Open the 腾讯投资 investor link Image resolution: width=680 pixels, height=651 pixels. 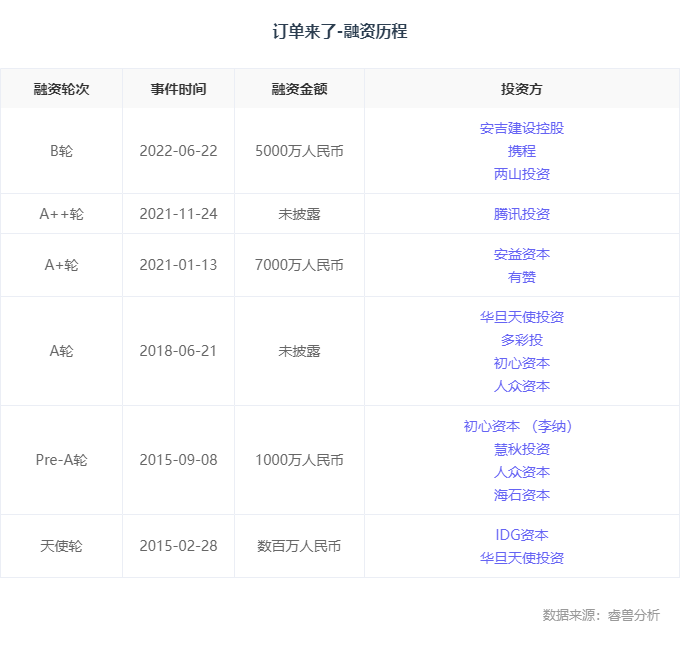click(x=522, y=214)
